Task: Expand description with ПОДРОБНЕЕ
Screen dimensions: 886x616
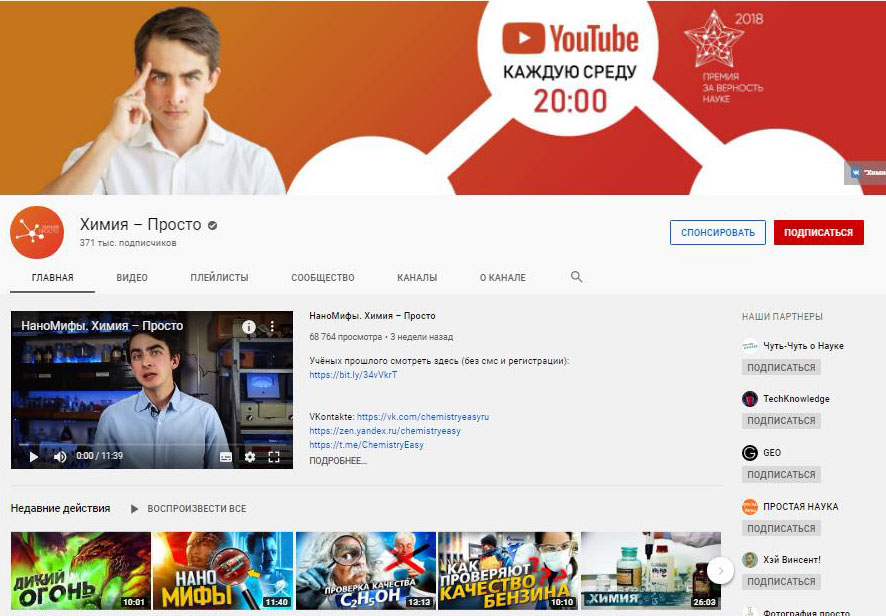Action: click(x=338, y=461)
